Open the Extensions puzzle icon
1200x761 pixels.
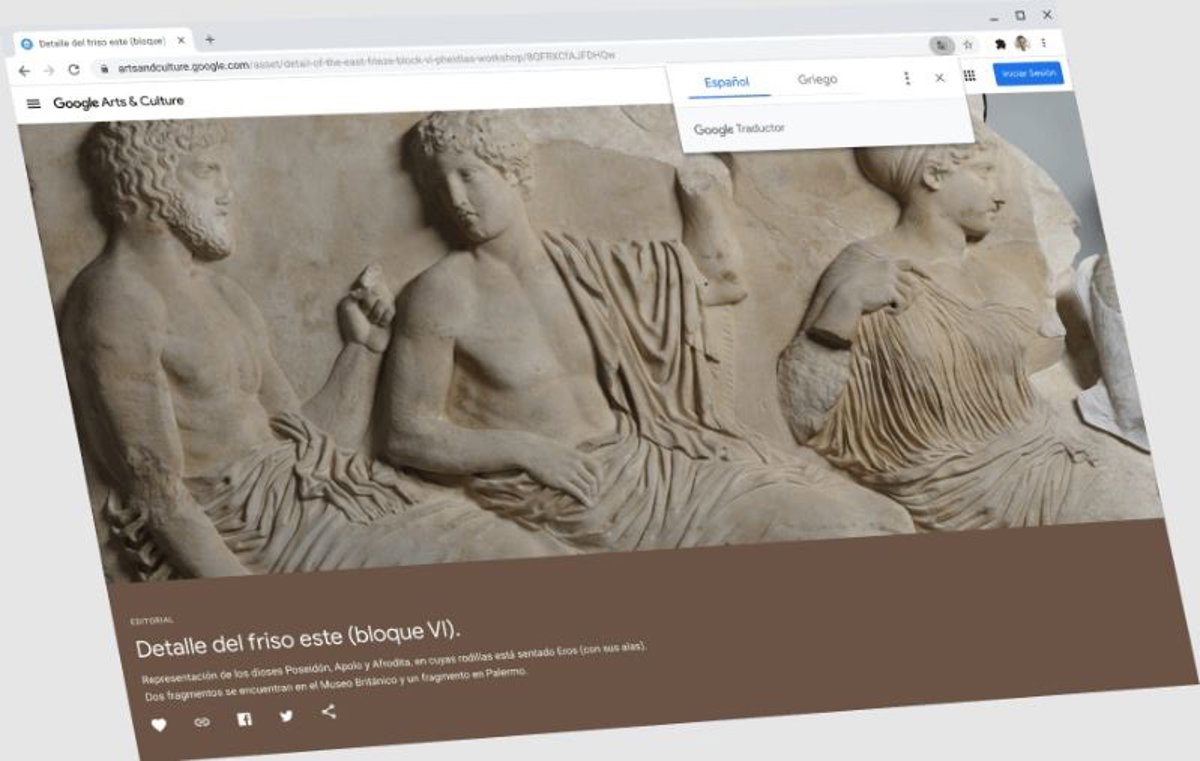click(999, 44)
